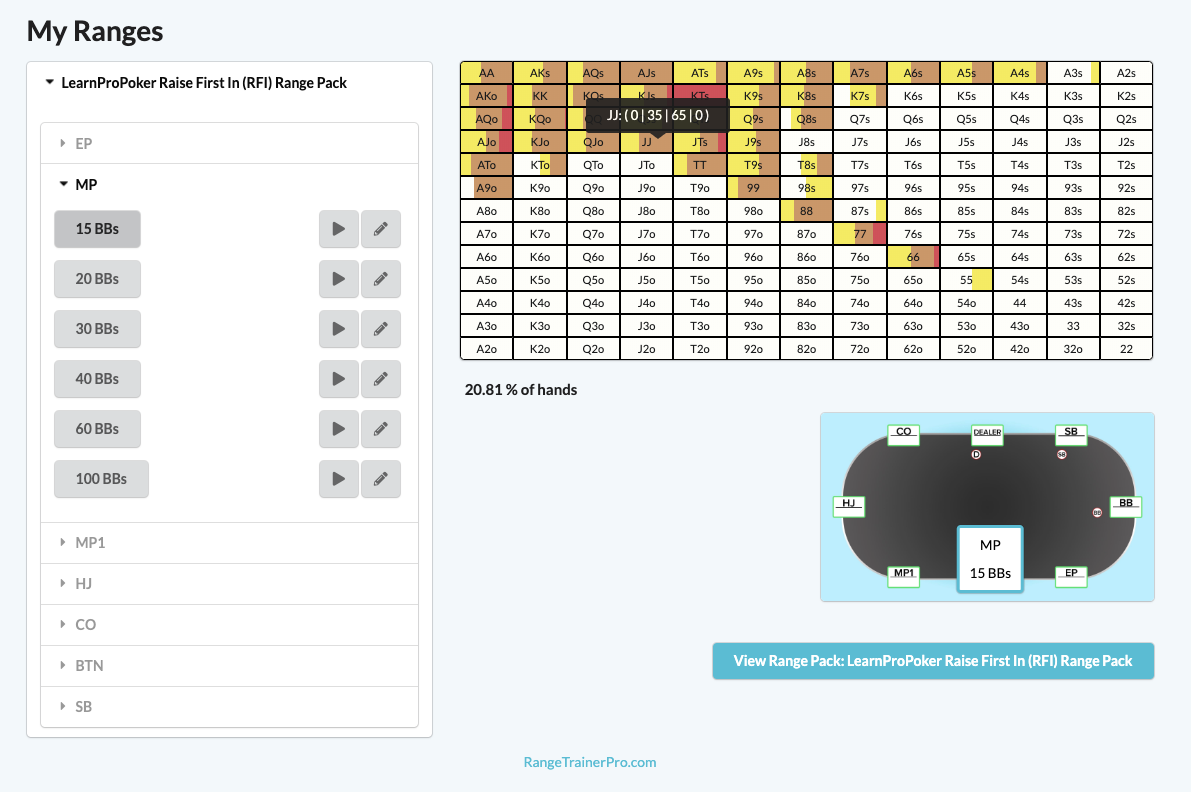Select the AQo cell in range grid

coord(487,119)
